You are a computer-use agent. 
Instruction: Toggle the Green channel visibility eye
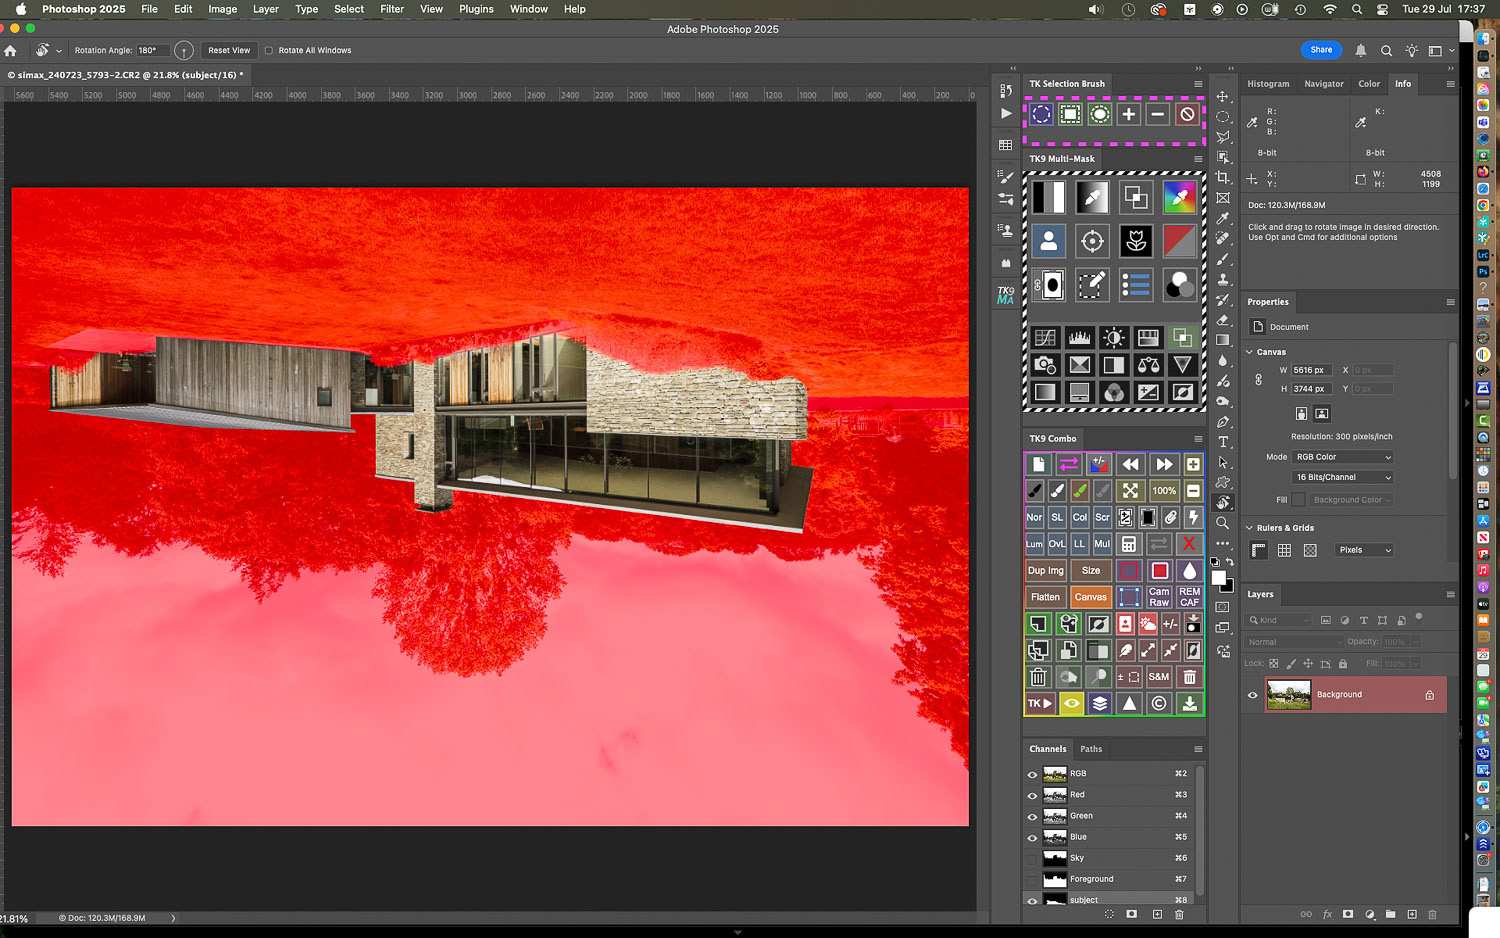1033,816
